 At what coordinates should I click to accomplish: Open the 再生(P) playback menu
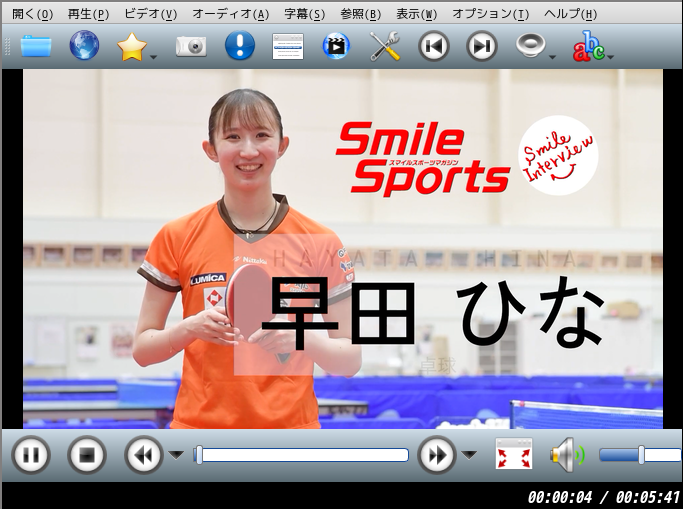pos(88,14)
